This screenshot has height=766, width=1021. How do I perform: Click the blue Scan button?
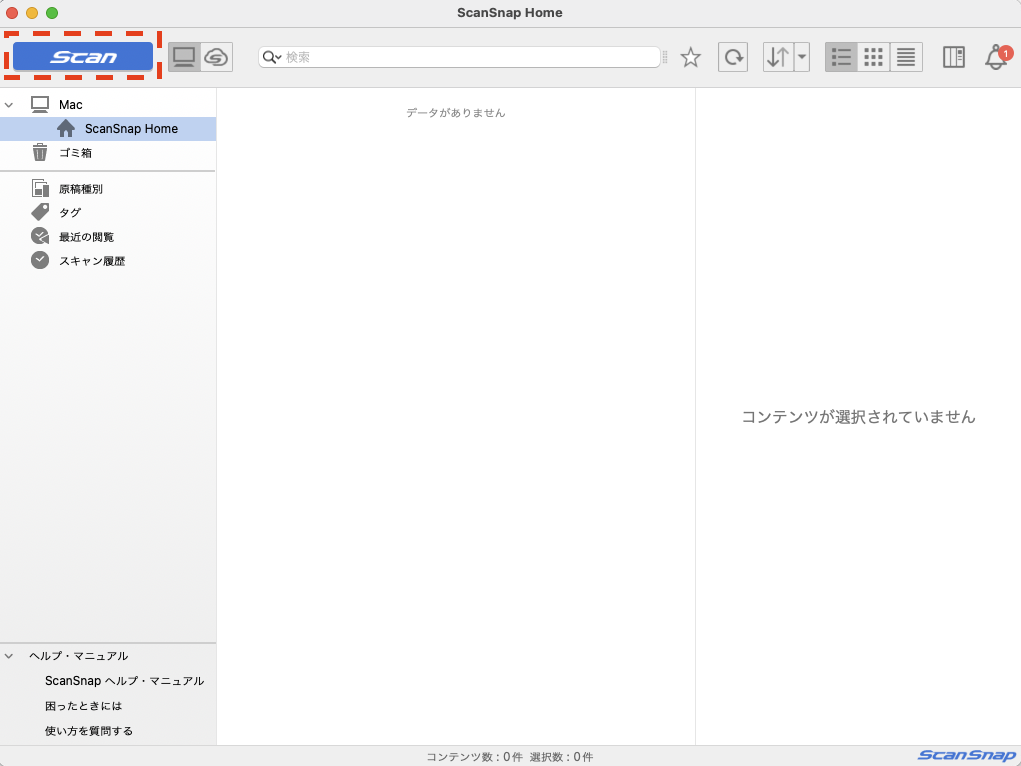point(83,57)
